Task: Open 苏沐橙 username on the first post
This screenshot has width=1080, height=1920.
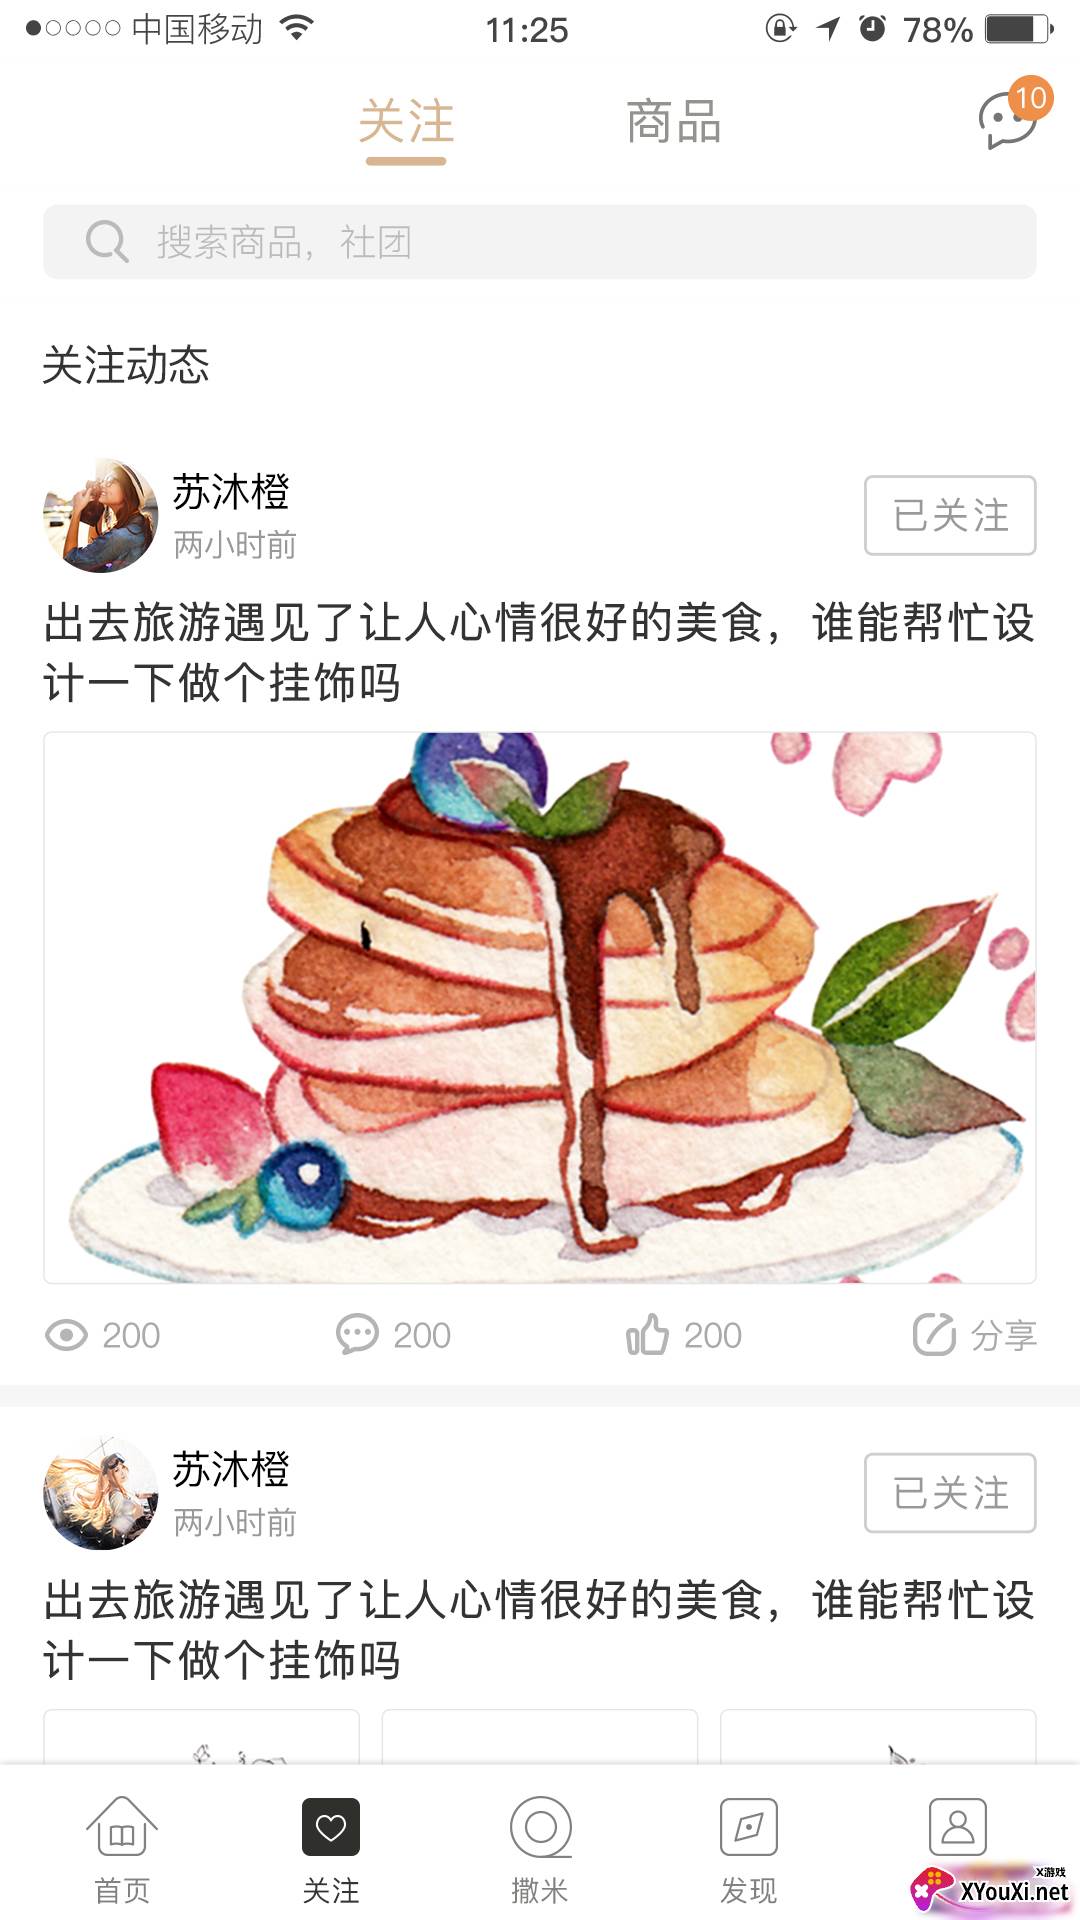Action: (231, 492)
